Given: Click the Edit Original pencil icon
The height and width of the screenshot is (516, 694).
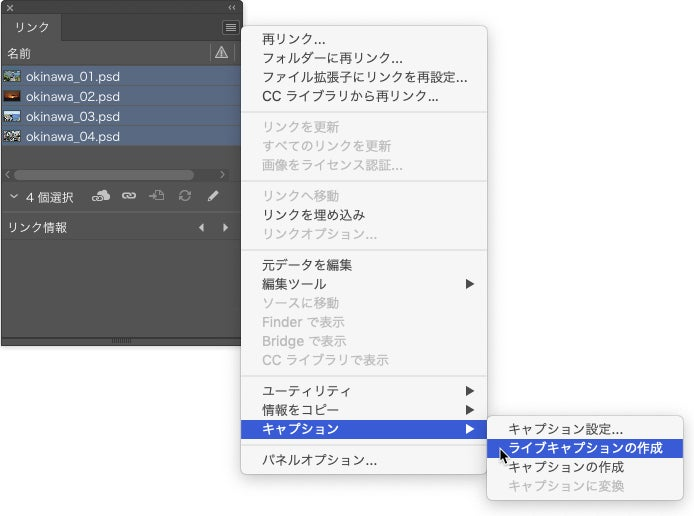Looking at the screenshot, I should pyautogui.click(x=213, y=196).
